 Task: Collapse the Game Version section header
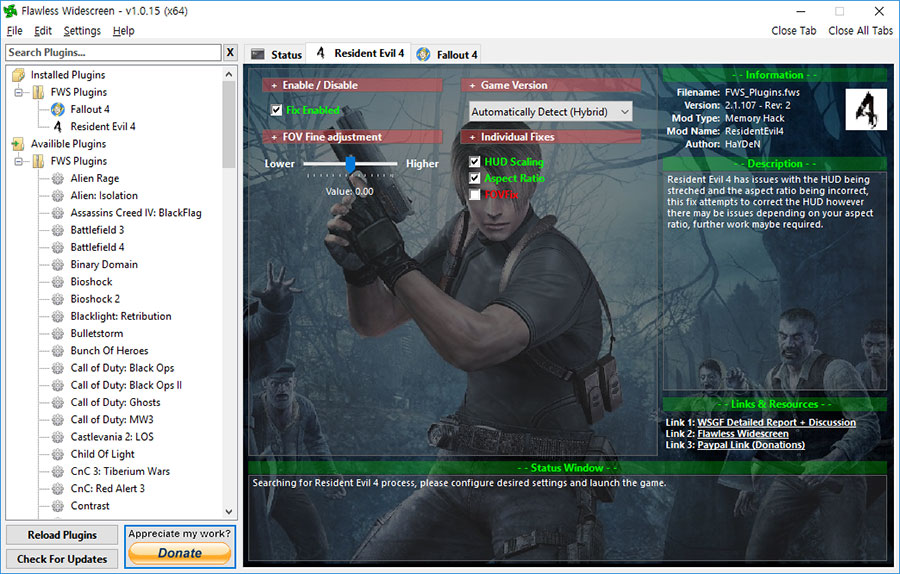(x=550, y=85)
